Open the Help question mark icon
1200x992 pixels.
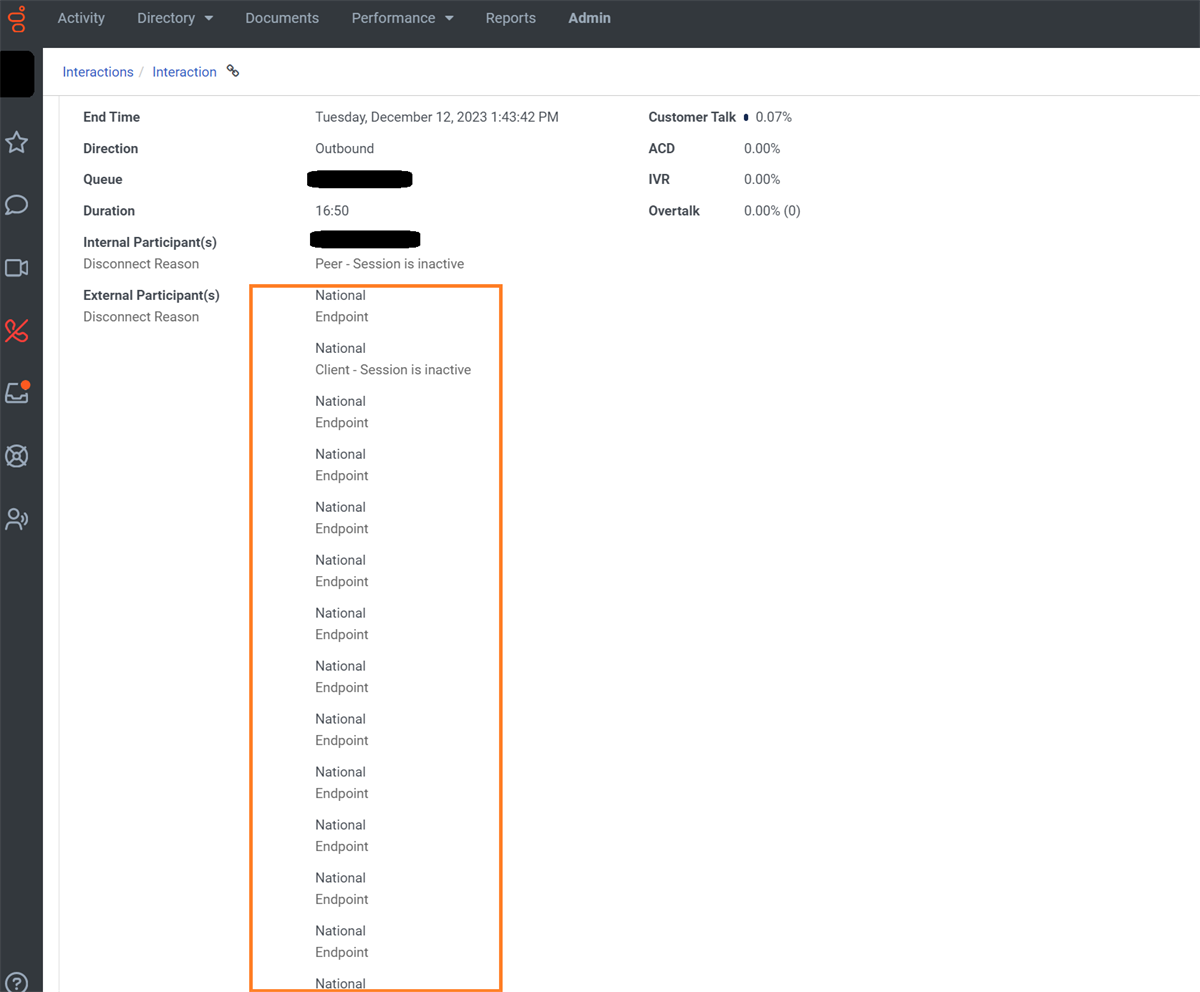pyautogui.click(x=16, y=982)
